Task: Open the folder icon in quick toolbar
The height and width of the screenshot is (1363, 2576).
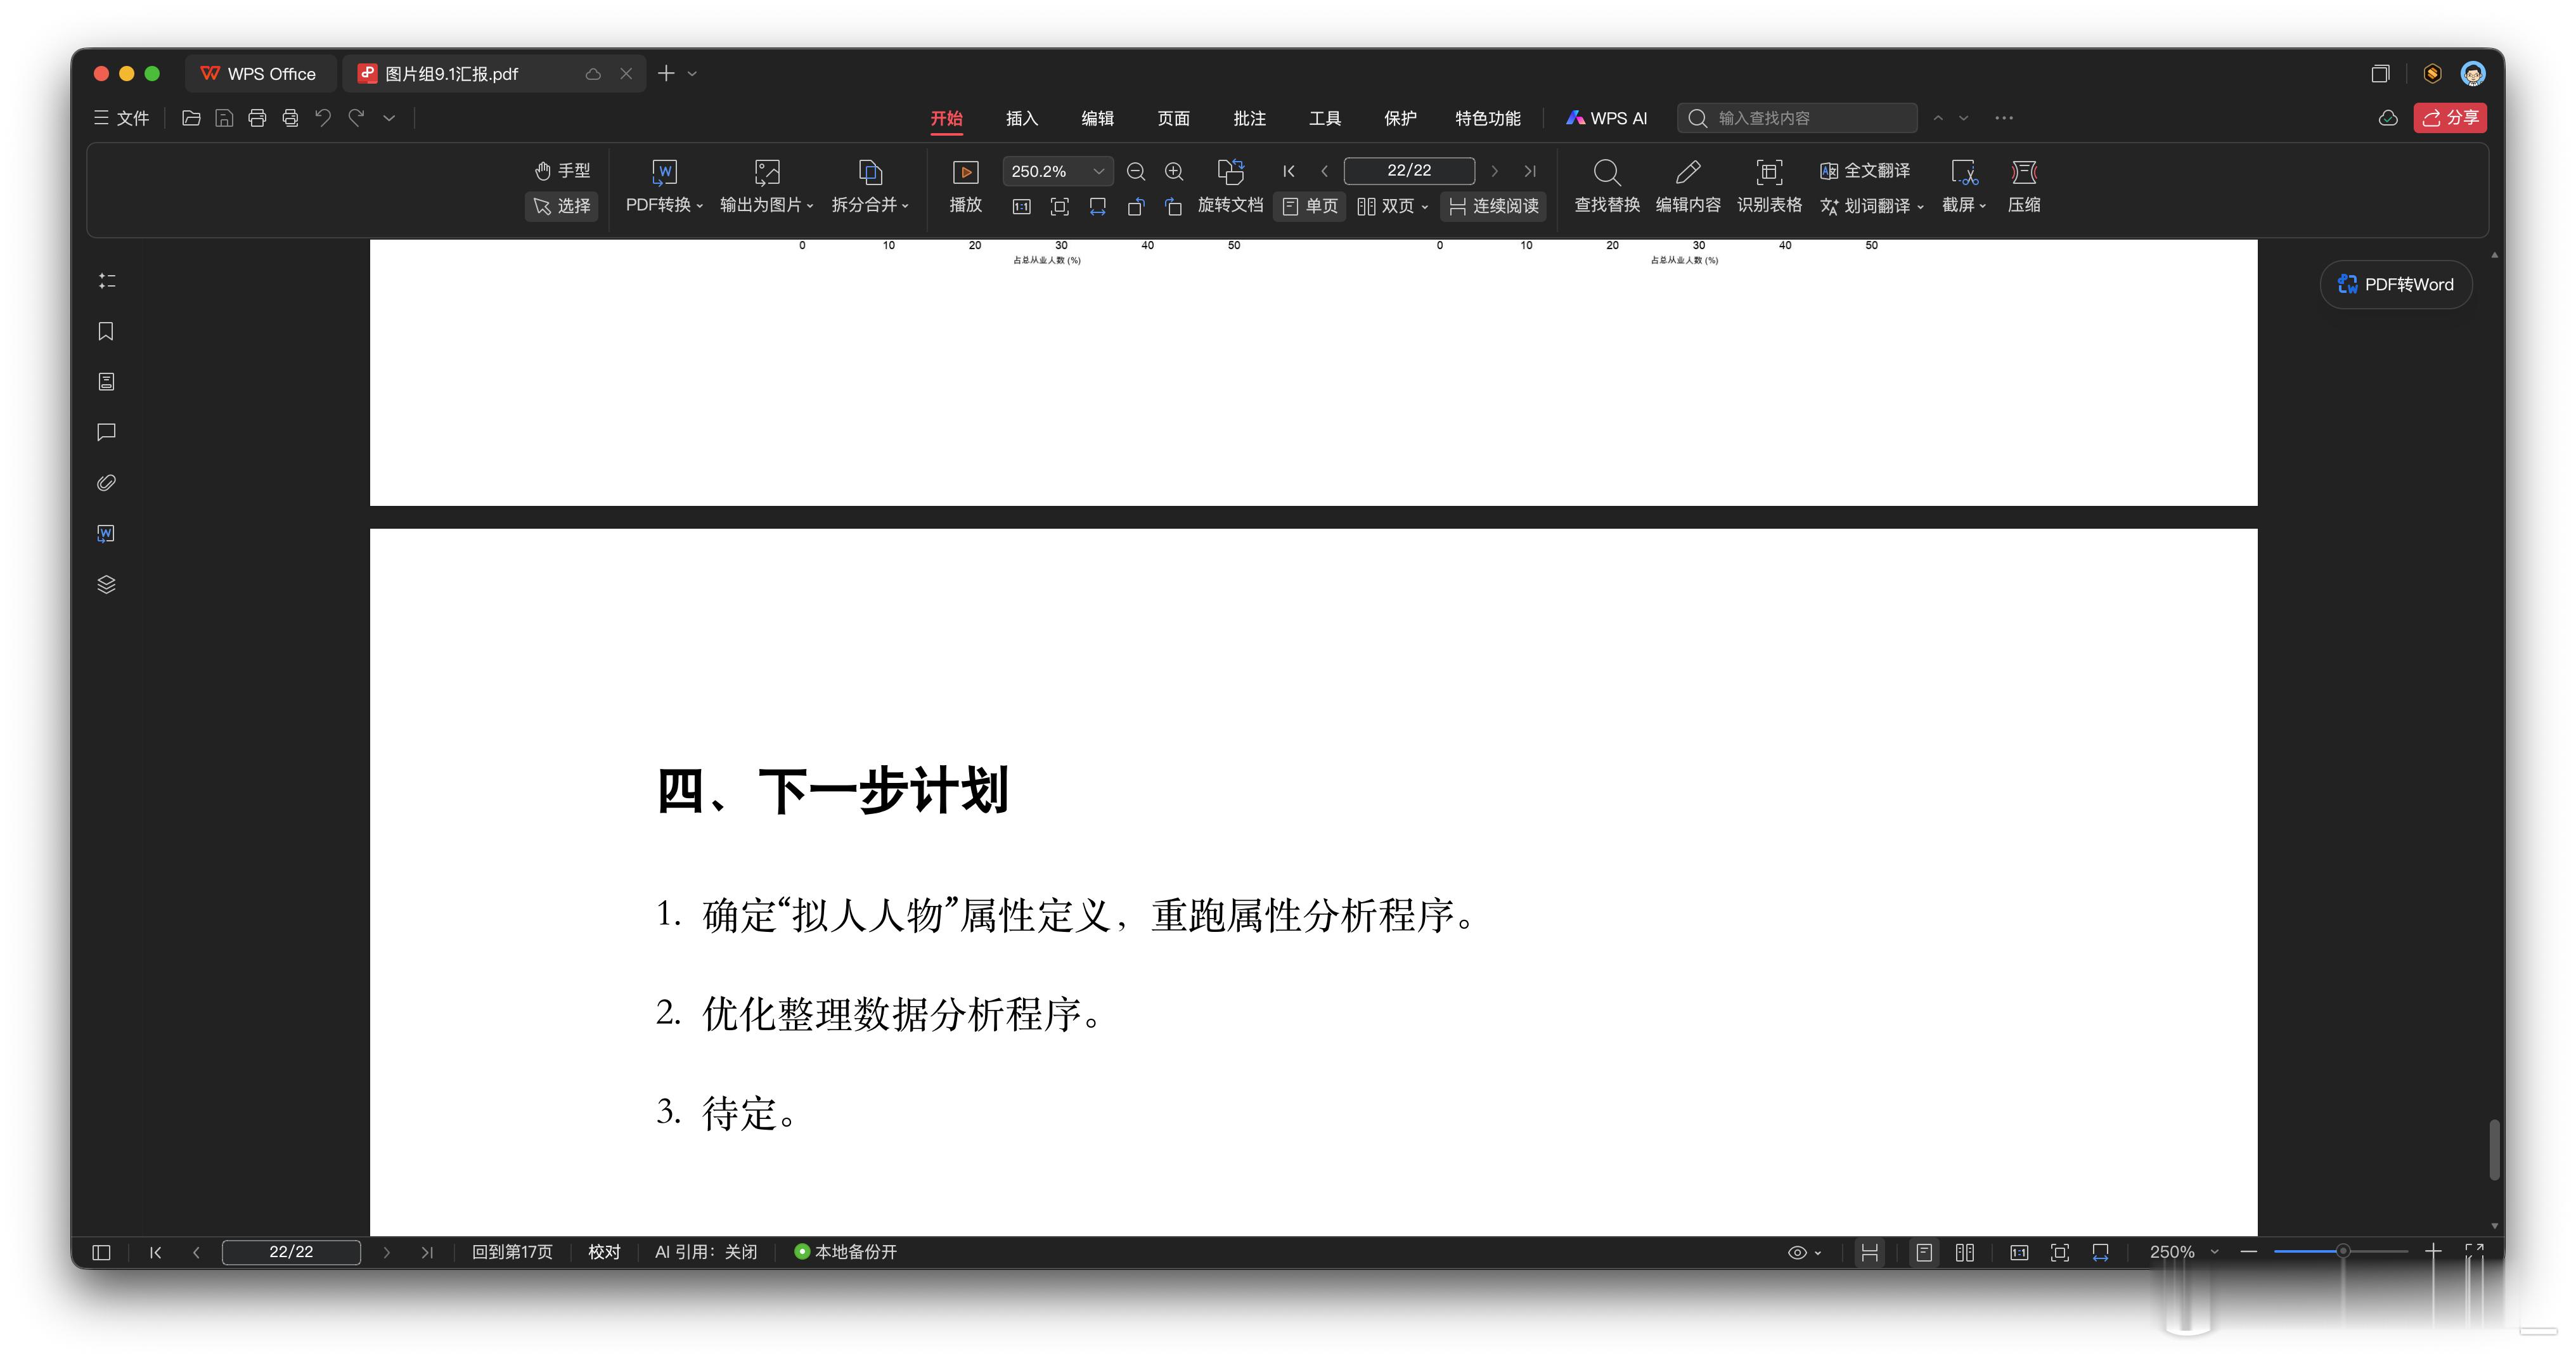Action: [x=191, y=118]
